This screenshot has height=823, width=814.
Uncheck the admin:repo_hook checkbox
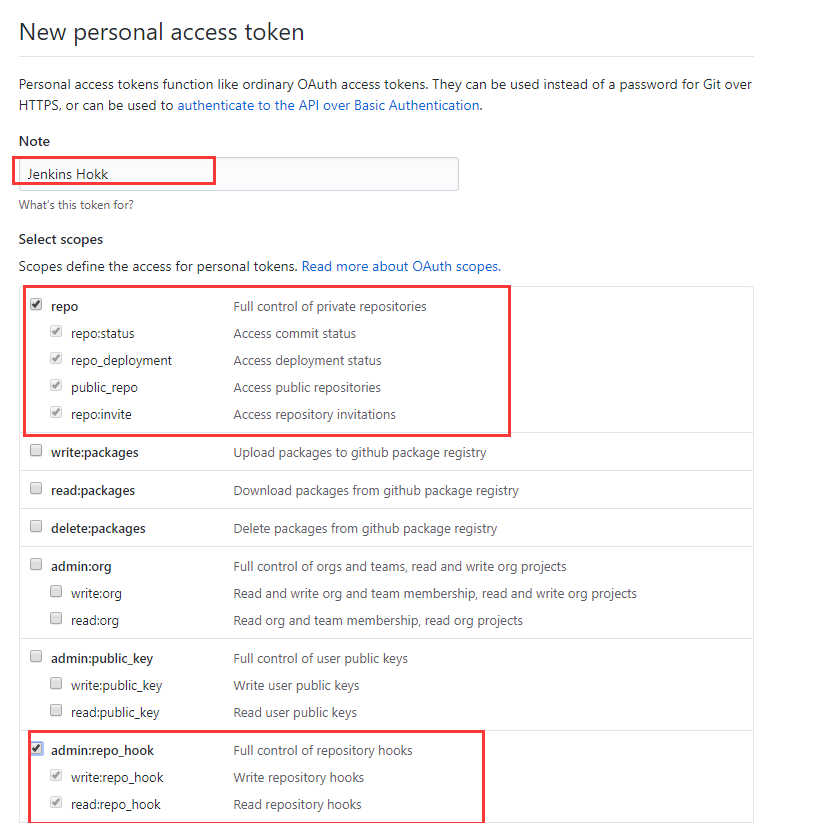(x=37, y=749)
